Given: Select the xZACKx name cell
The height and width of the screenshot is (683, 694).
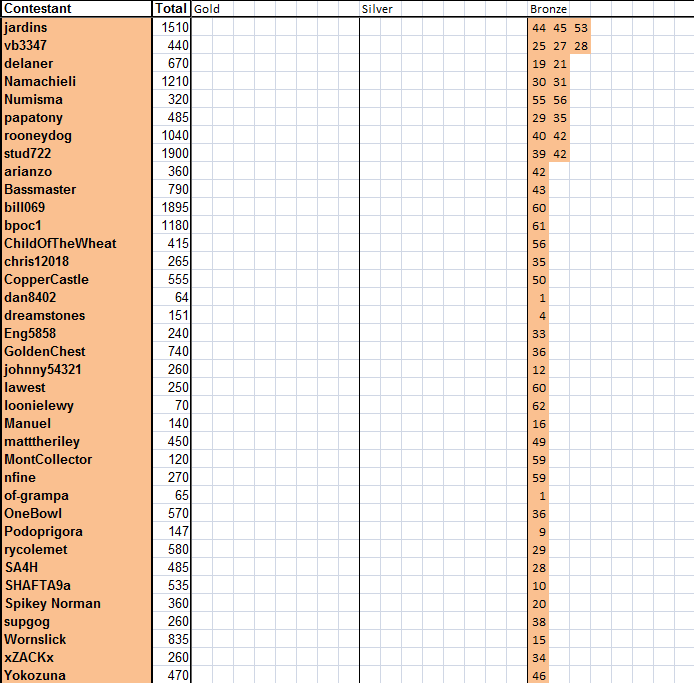Looking at the screenshot, I should [x=77, y=657].
